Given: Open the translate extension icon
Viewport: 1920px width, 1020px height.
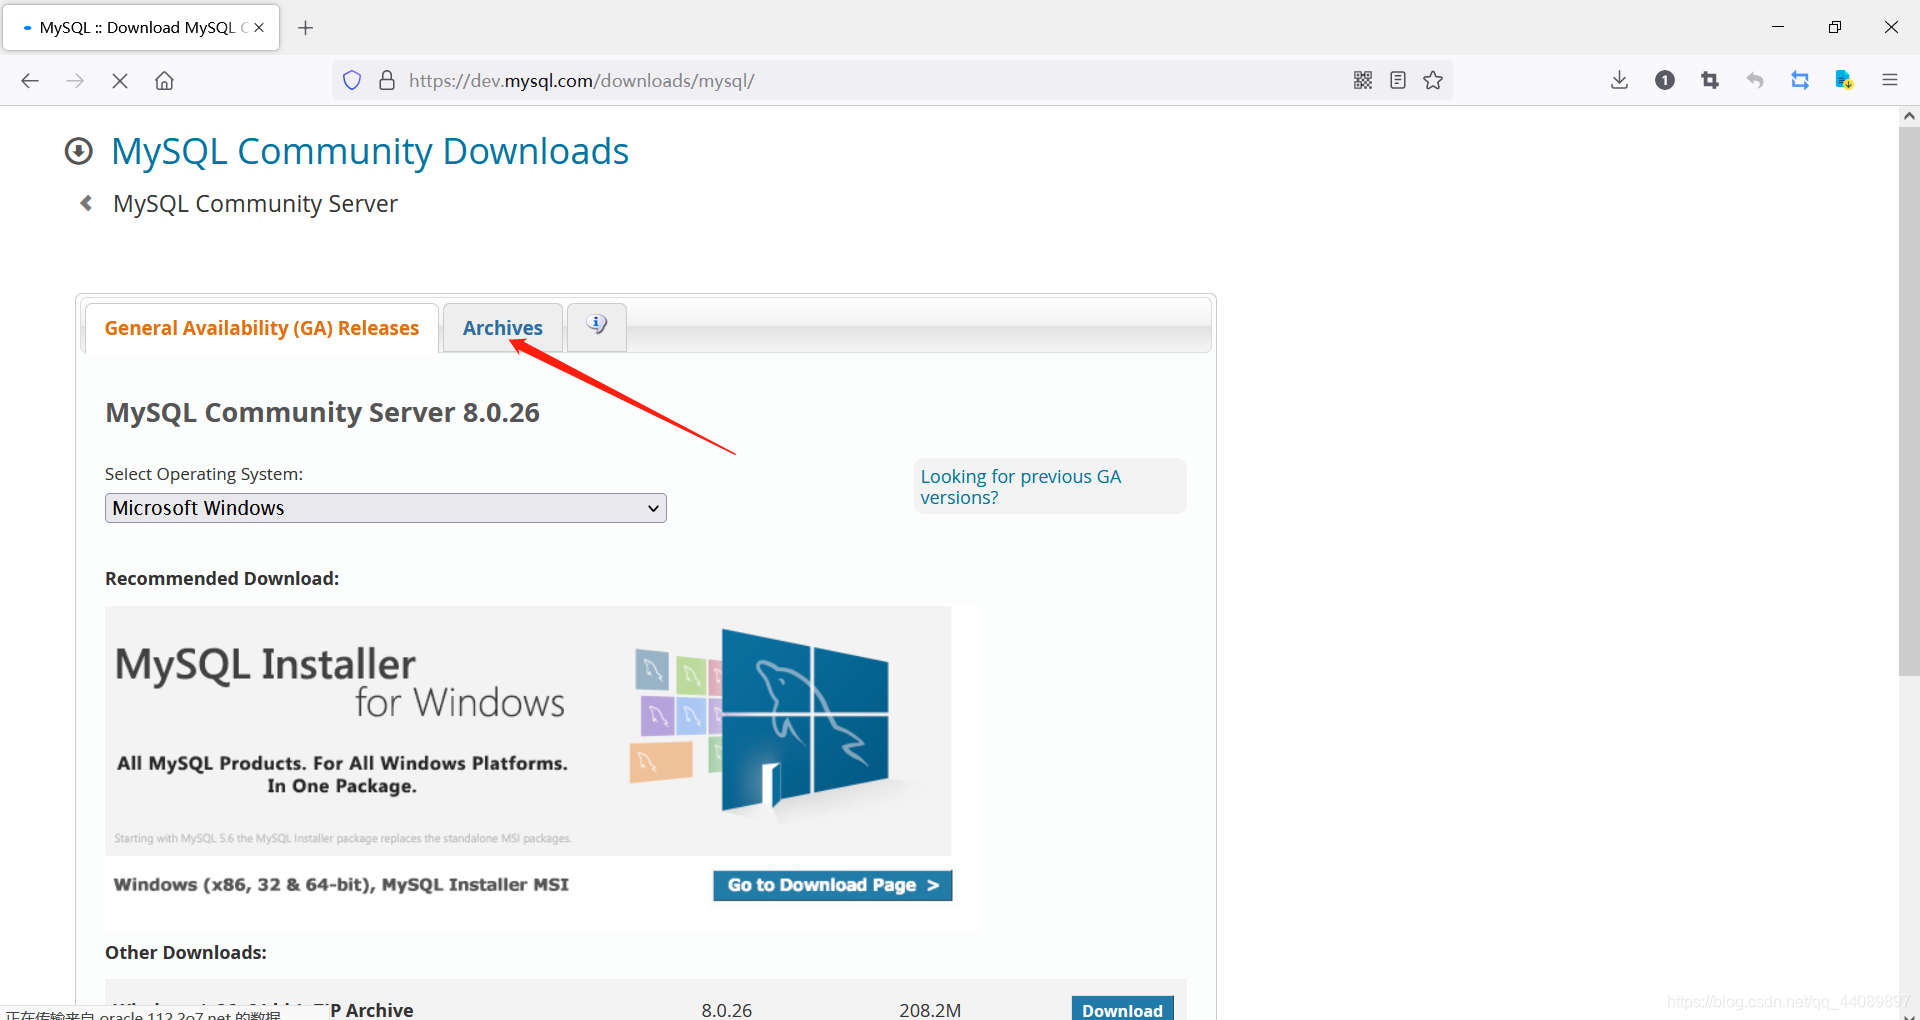Looking at the screenshot, I should pyautogui.click(x=1845, y=80).
